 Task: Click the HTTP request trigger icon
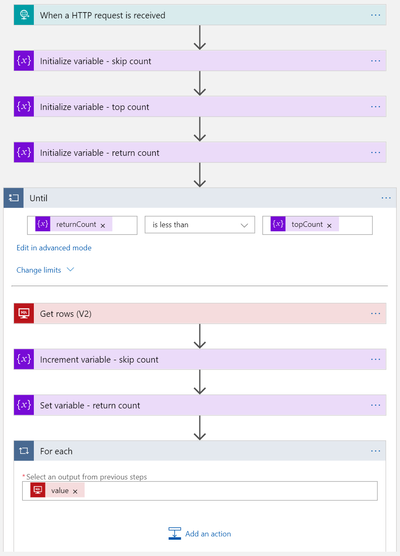click(x=24, y=15)
